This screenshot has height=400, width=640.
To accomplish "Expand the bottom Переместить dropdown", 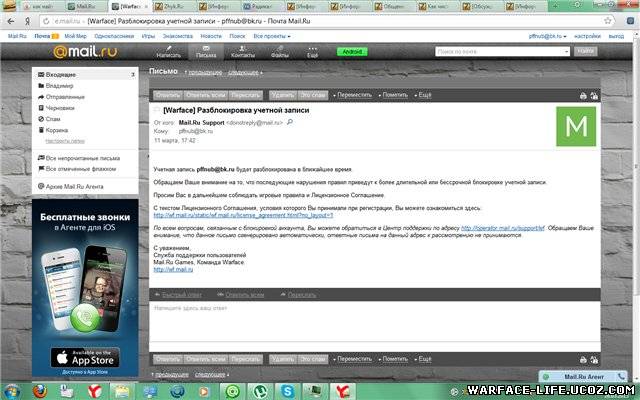I will point(353,359).
